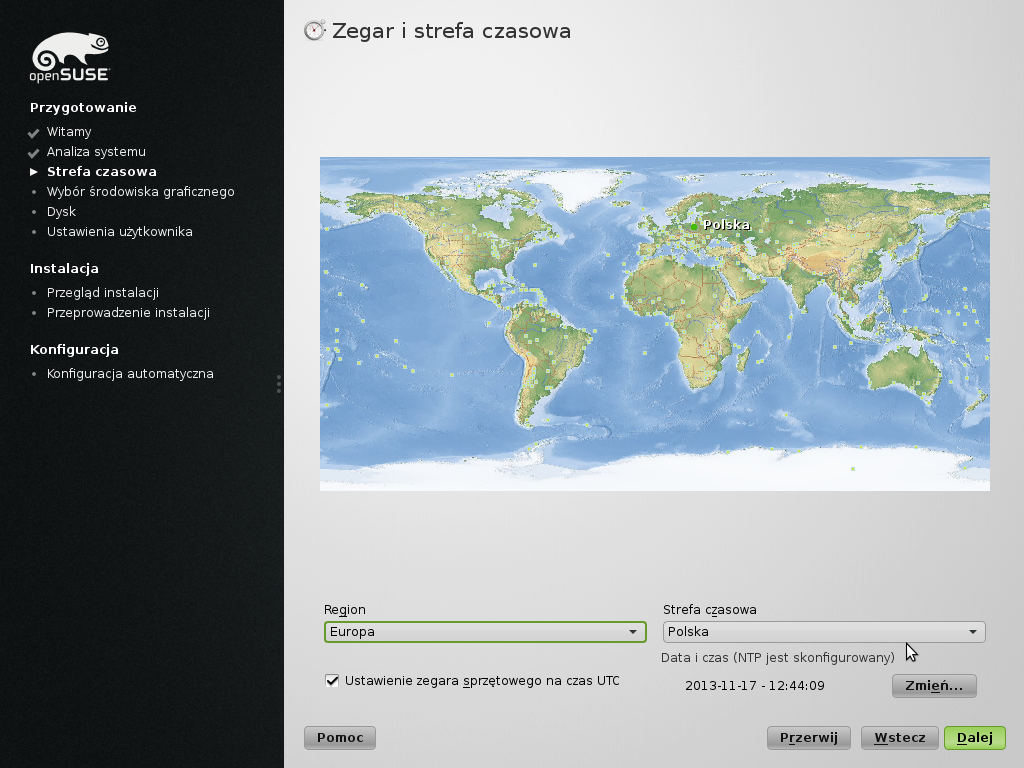This screenshot has width=1024, height=768.
Task: Click Przegląd instalacji in the sidebar
Action: 102,293
